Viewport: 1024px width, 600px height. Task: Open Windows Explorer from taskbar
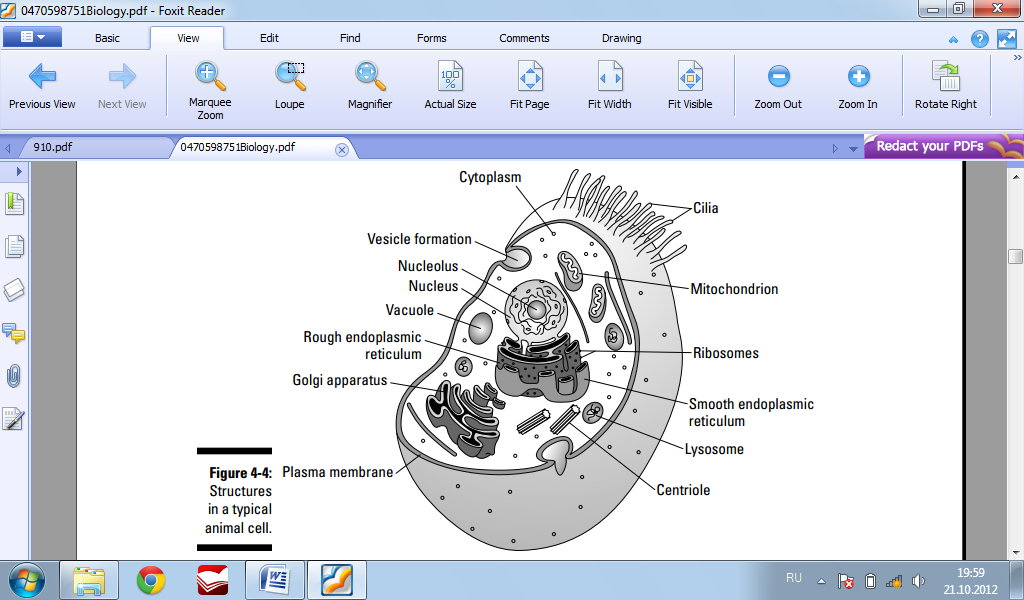pyautogui.click(x=89, y=580)
